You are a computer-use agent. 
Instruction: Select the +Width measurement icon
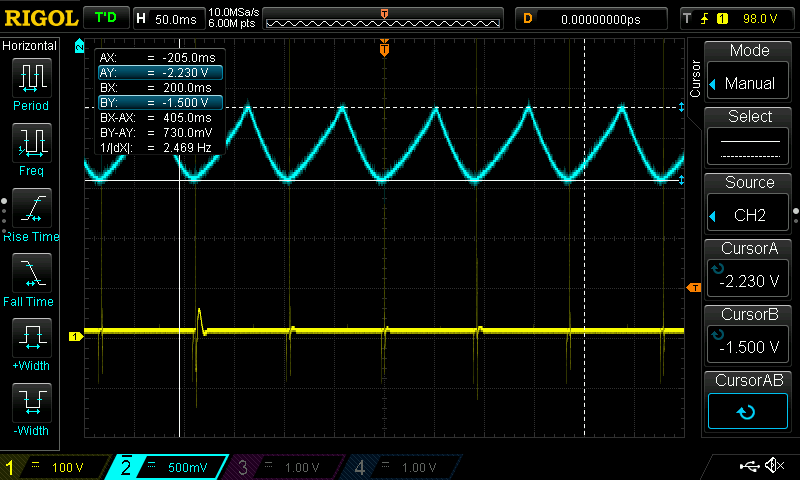click(x=32, y=337)
